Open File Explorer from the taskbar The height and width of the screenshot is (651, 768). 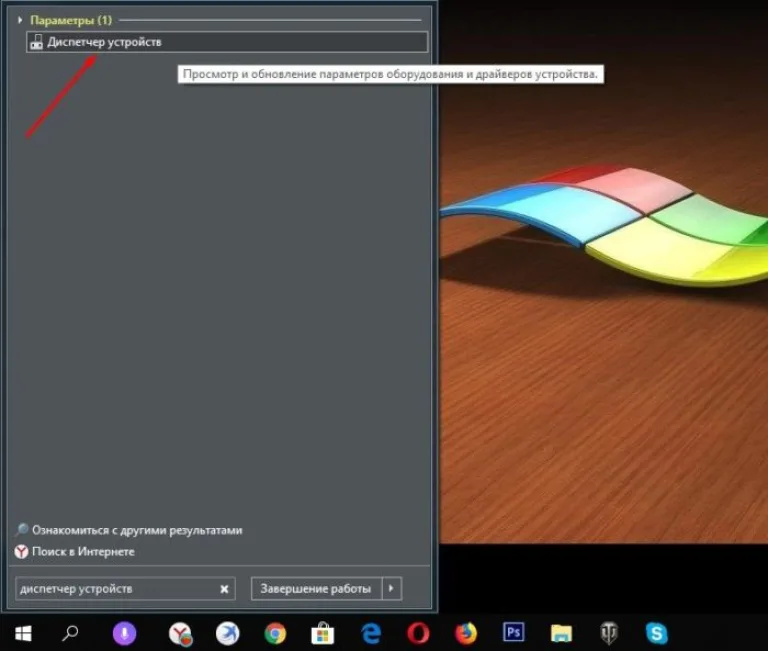coord(561,633)
